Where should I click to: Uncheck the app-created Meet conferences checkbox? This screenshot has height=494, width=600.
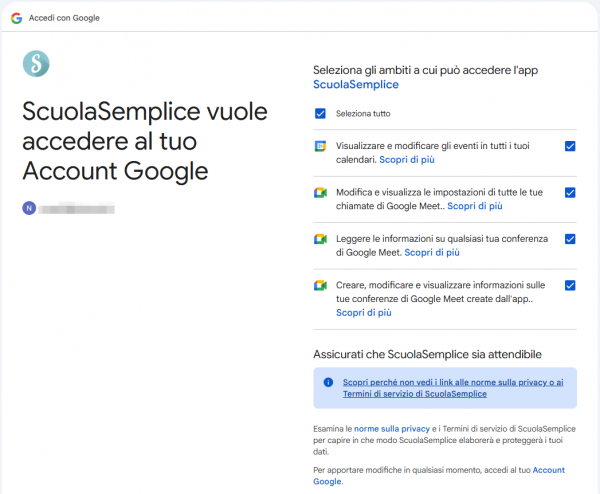point(570,285)
